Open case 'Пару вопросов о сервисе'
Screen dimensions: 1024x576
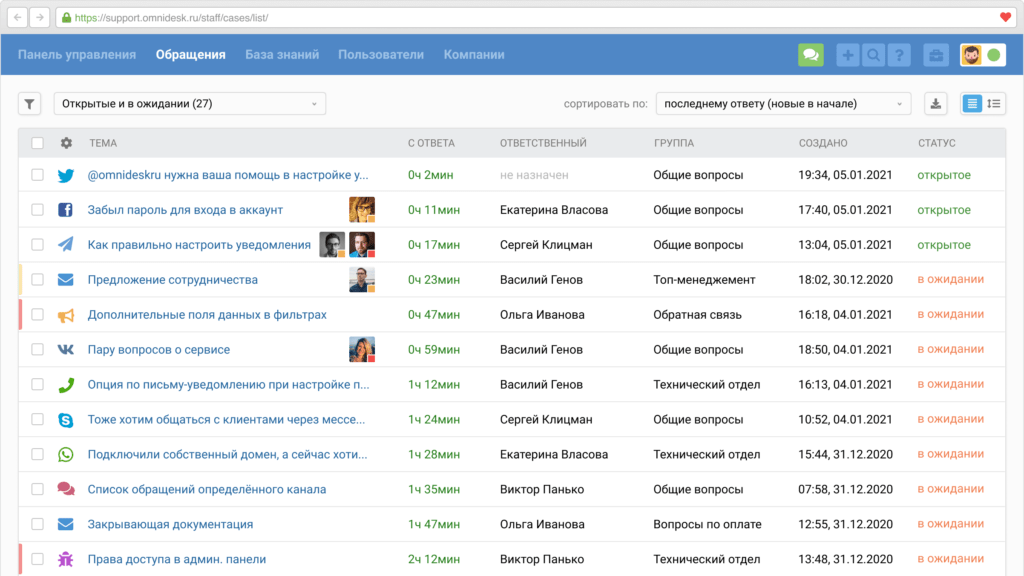coord(159,349)
